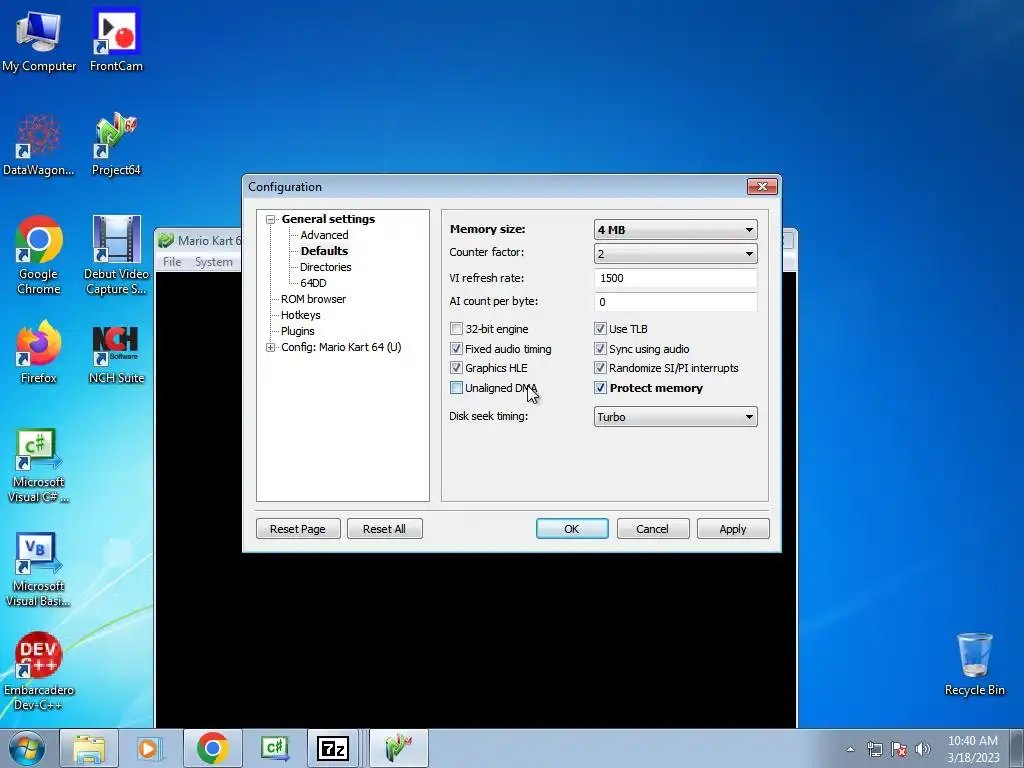1024x768 pixels.
Task: Confirm configuration with OK button
Action: pyautogui.click(x=571, y=528)
